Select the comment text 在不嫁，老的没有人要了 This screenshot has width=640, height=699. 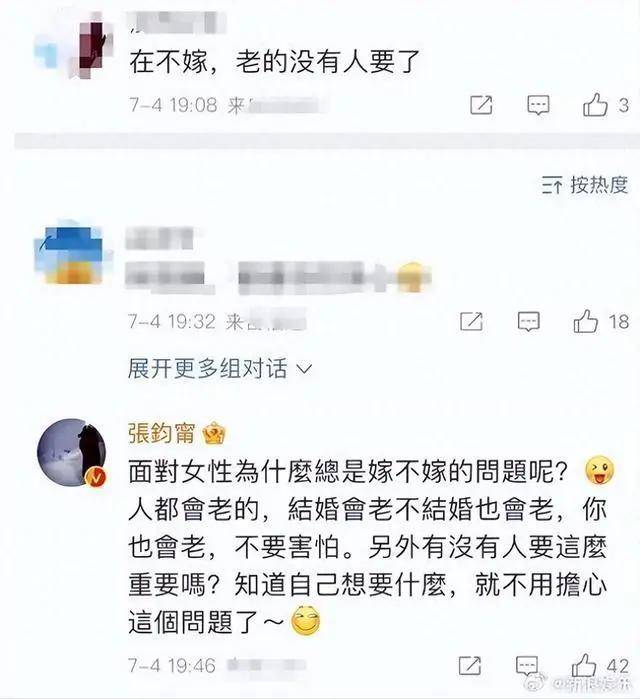click(275, 62)
